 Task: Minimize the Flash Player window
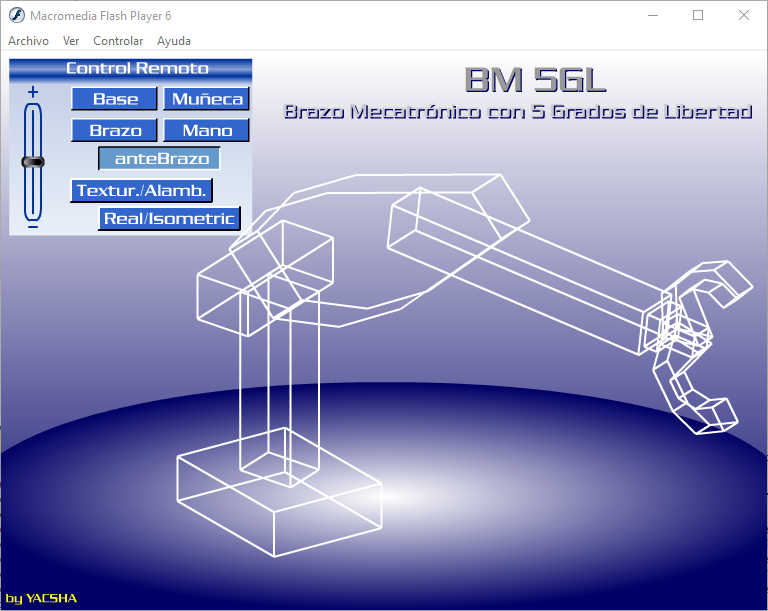[653, 16]
